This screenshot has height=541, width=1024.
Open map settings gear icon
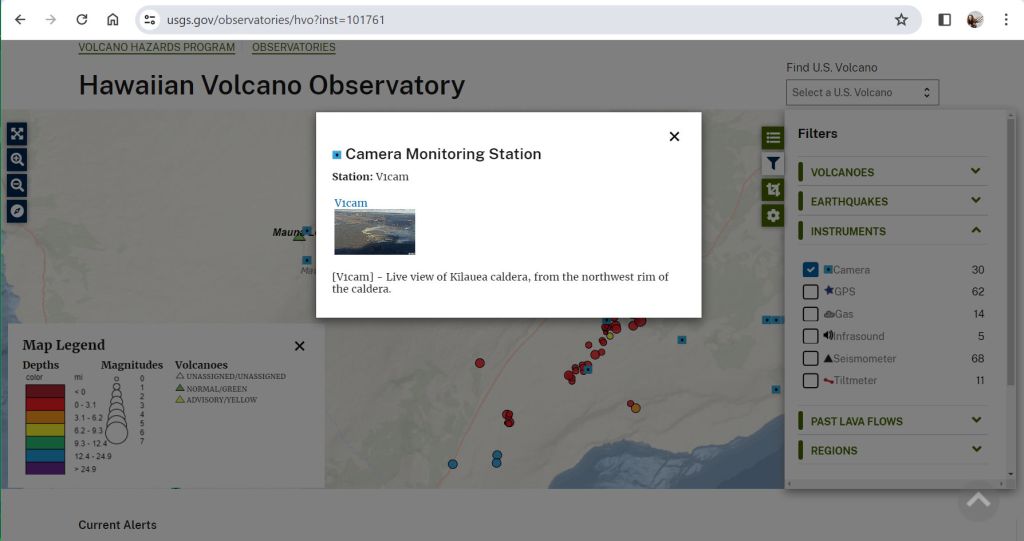pos(772,215)
